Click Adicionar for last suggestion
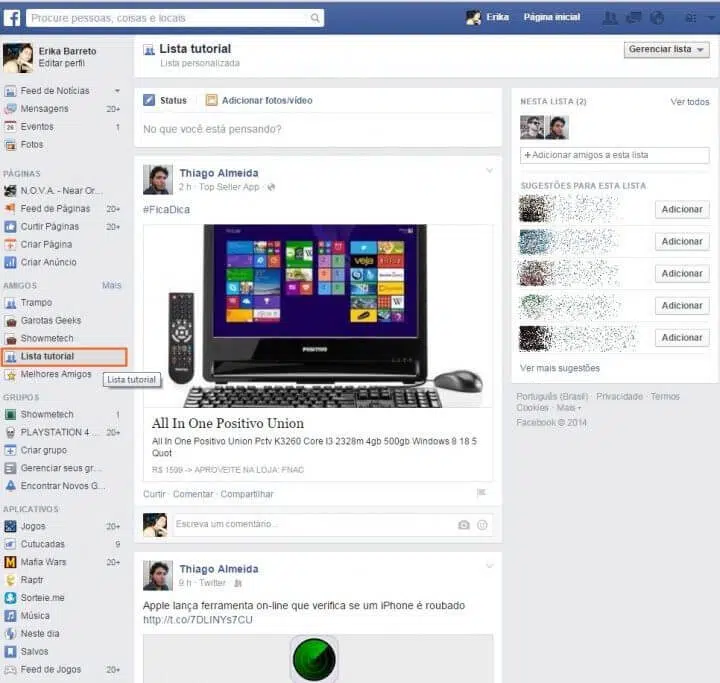Viewport: 720px width, 683px height. (682, 337)
